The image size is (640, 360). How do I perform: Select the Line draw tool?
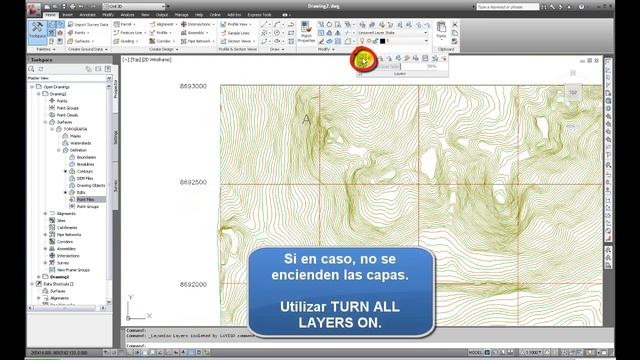point(264,24)
